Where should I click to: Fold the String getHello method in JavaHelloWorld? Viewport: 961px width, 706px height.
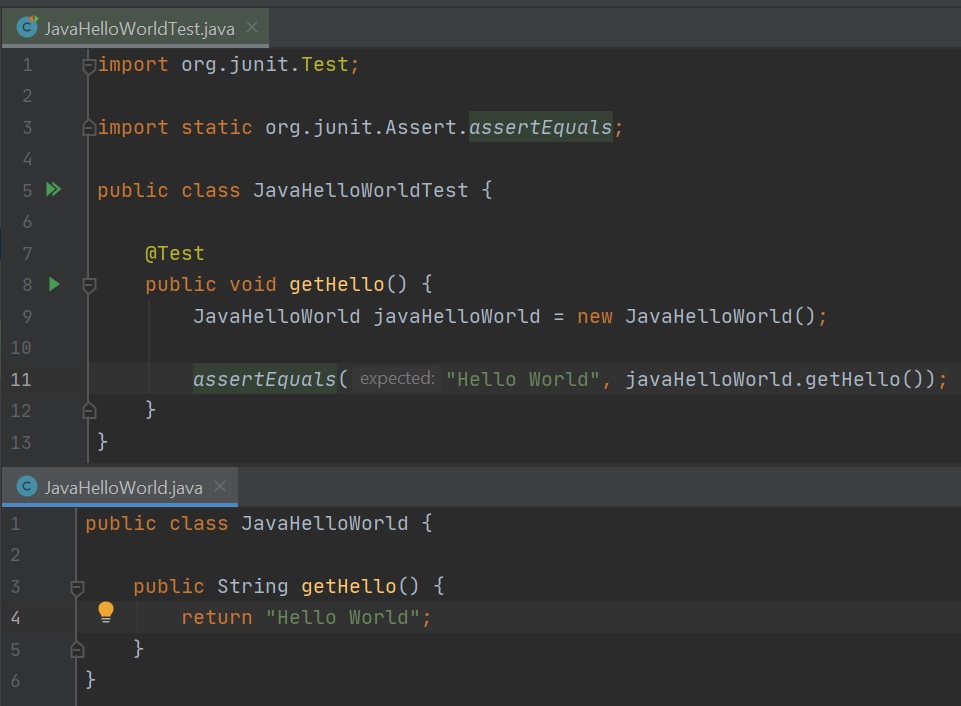point(77,587)
